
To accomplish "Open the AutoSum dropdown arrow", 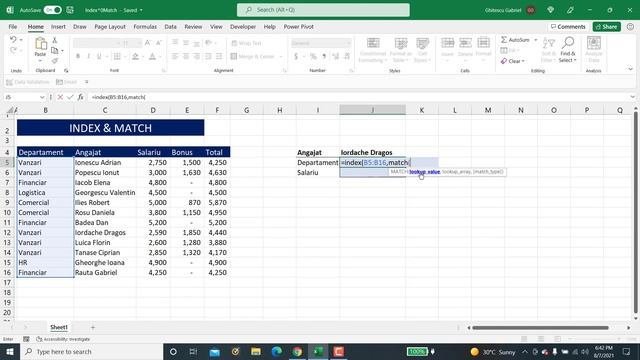I will [536, 40].
